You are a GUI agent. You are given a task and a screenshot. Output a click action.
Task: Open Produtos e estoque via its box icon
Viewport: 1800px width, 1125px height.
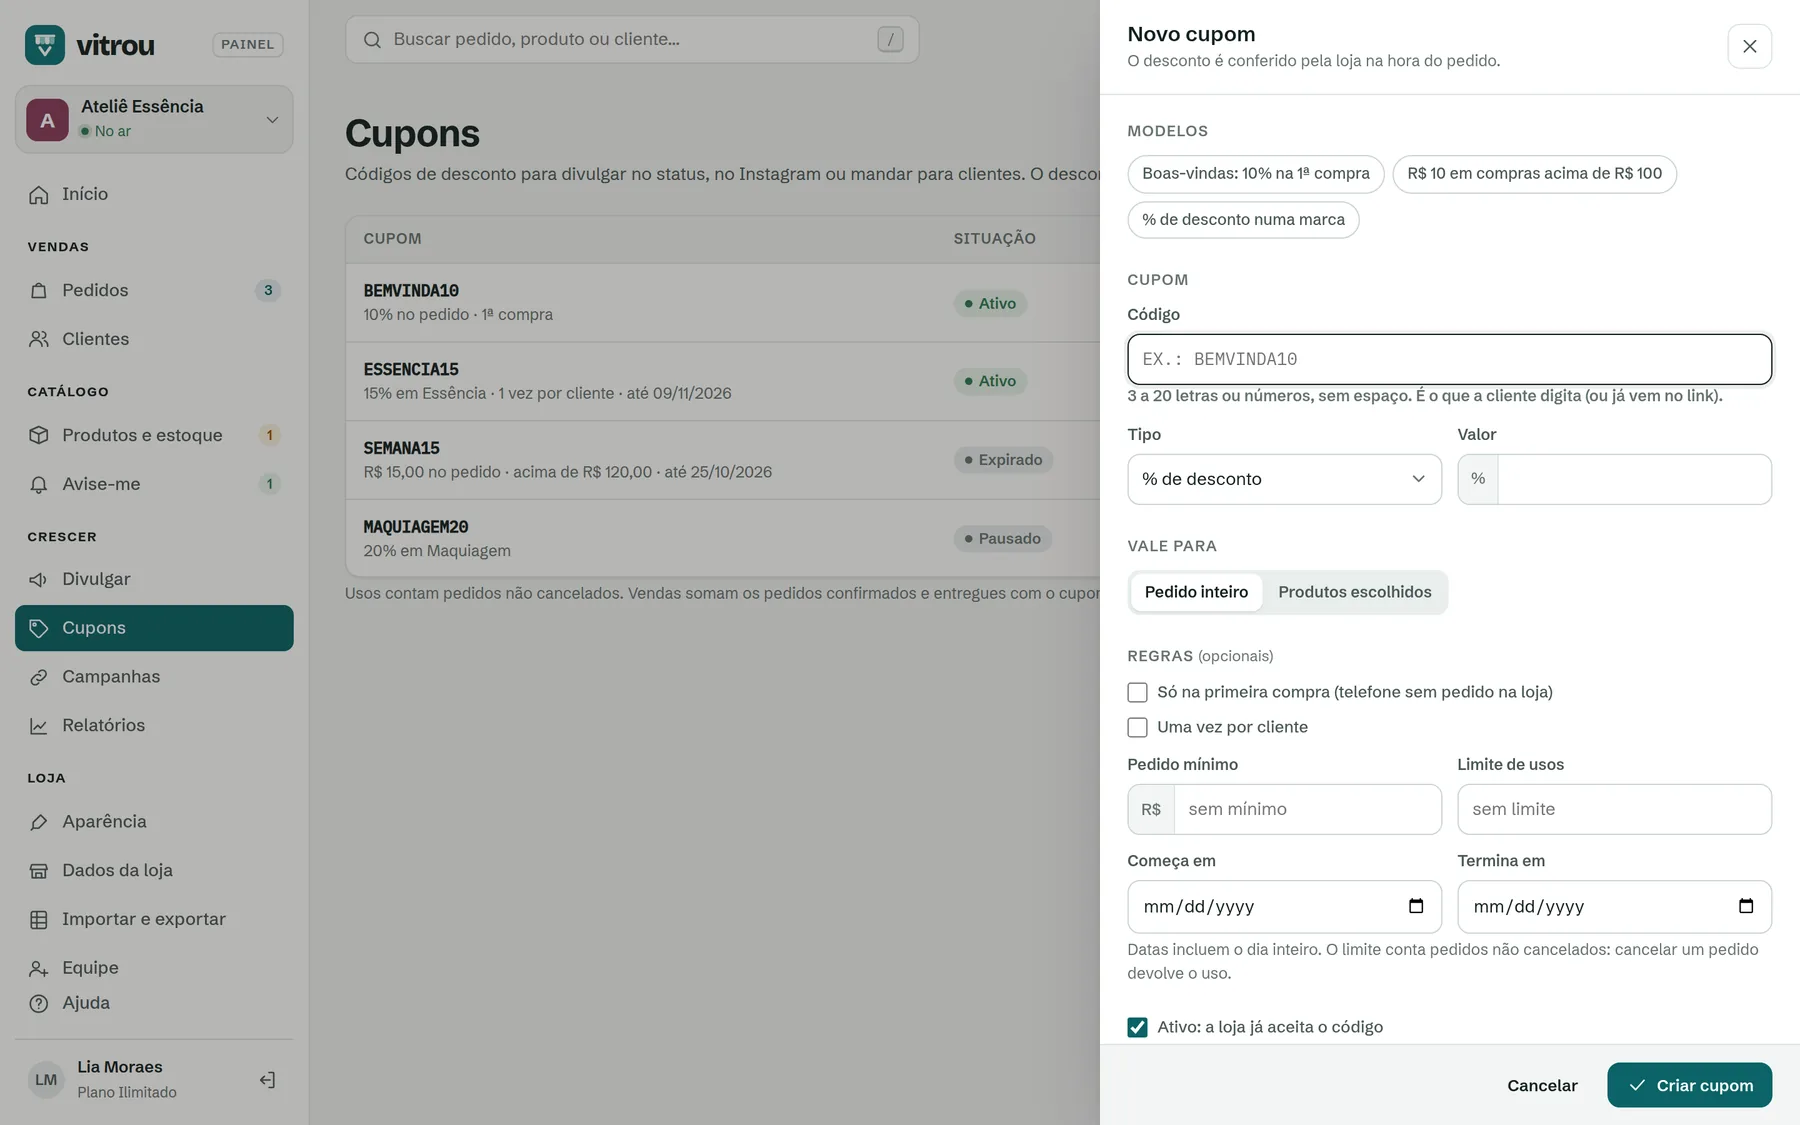39,436
